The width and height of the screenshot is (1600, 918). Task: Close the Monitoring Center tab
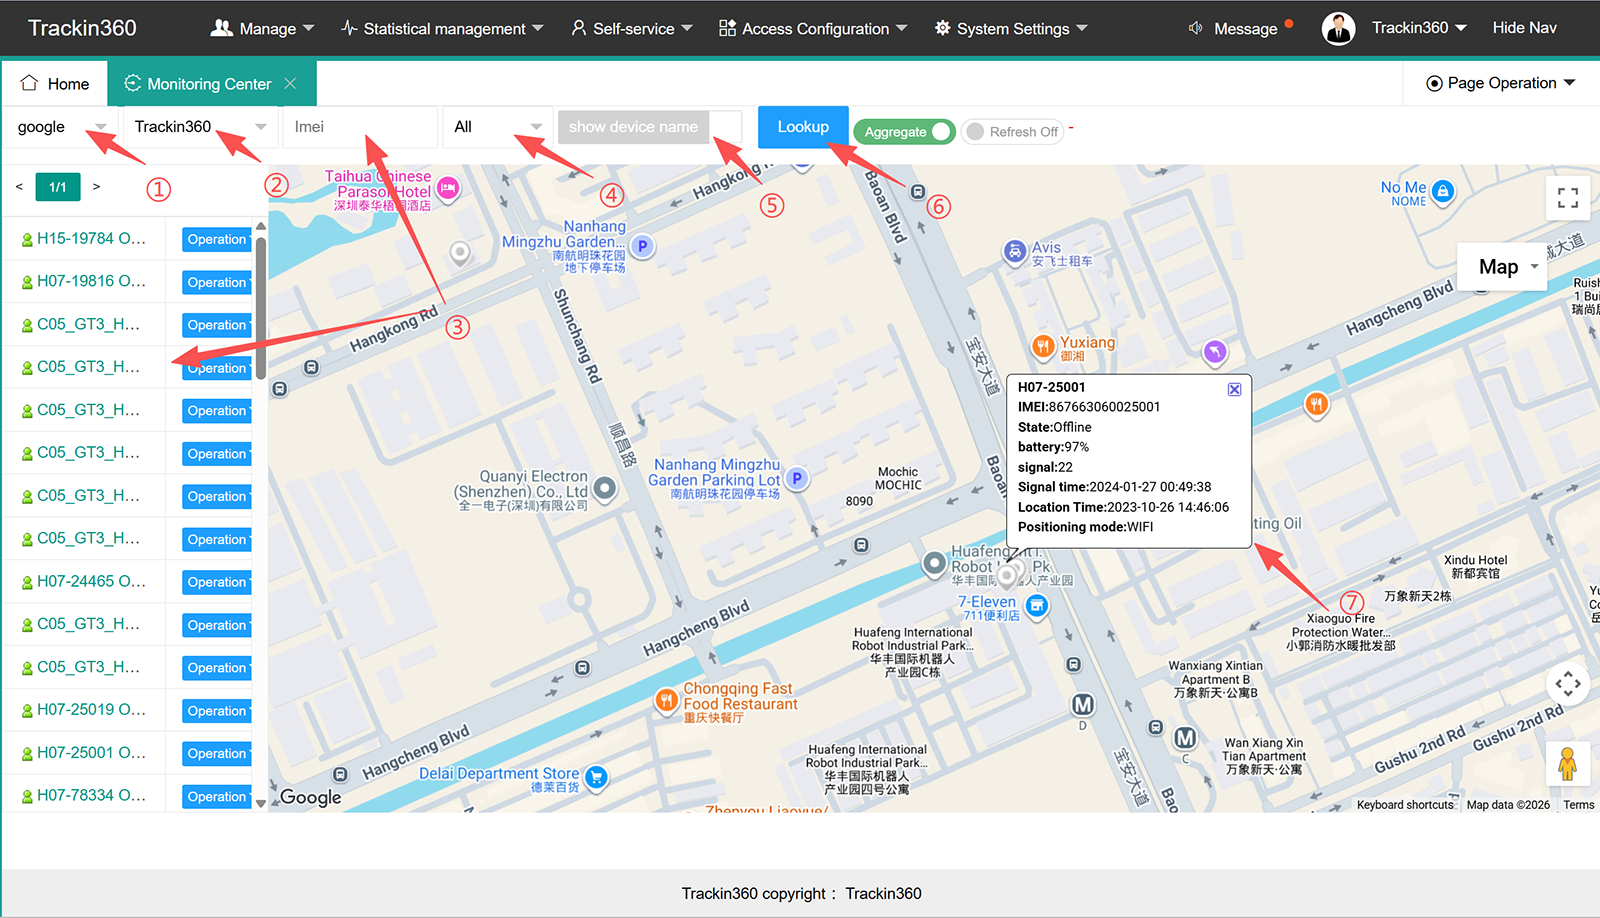[290, 84]
